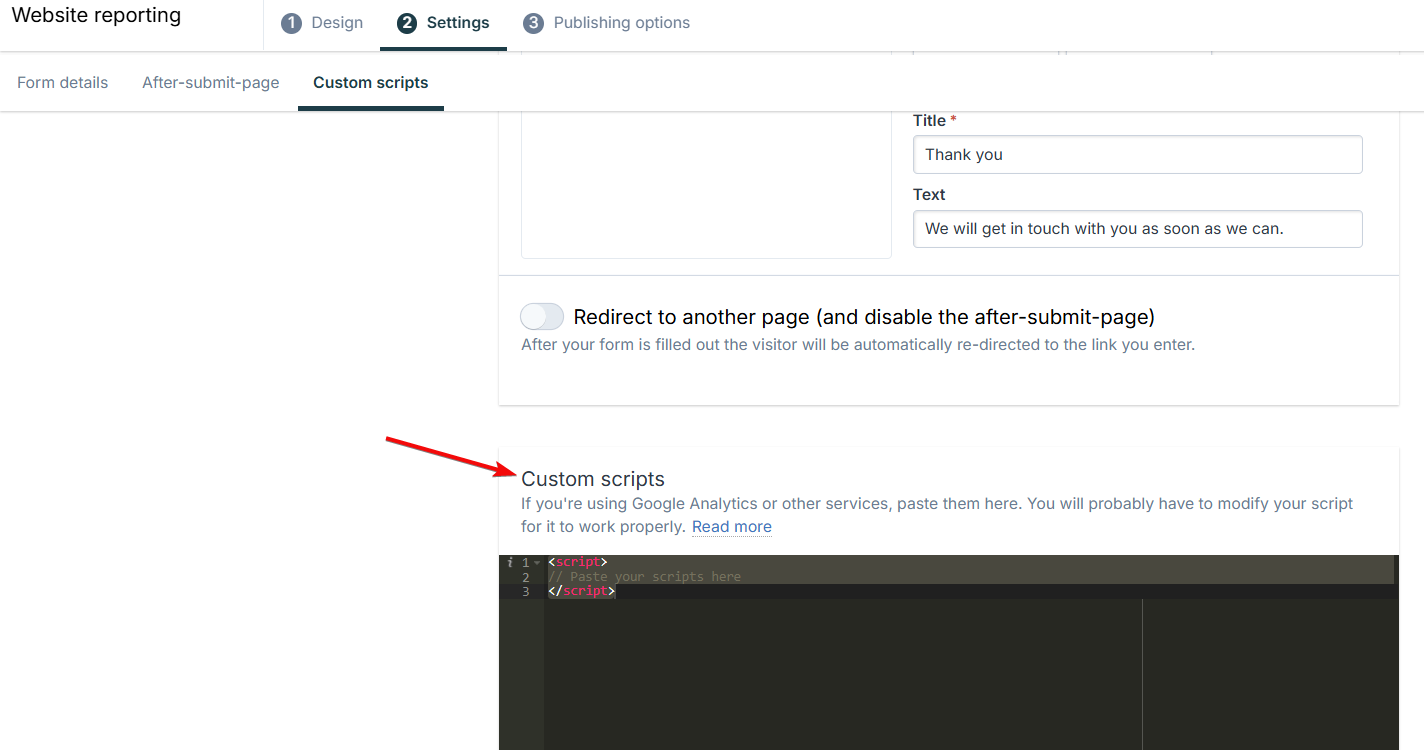Go to Publishing options step
1424x750 pixels.
606,23
